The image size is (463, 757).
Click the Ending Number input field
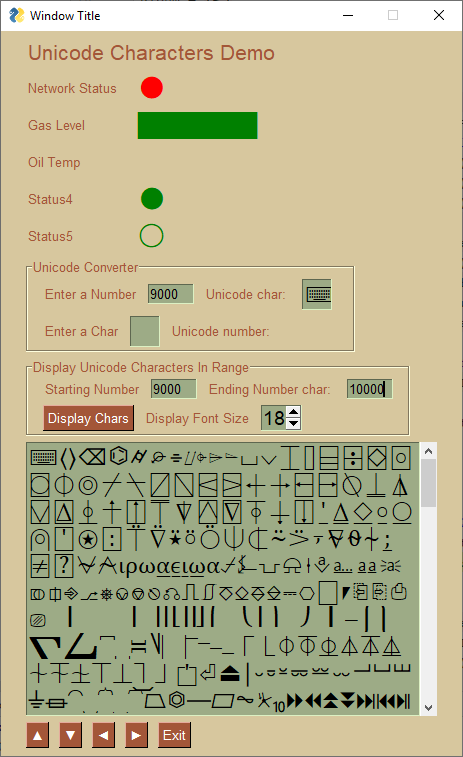click(x=369, y=389)
